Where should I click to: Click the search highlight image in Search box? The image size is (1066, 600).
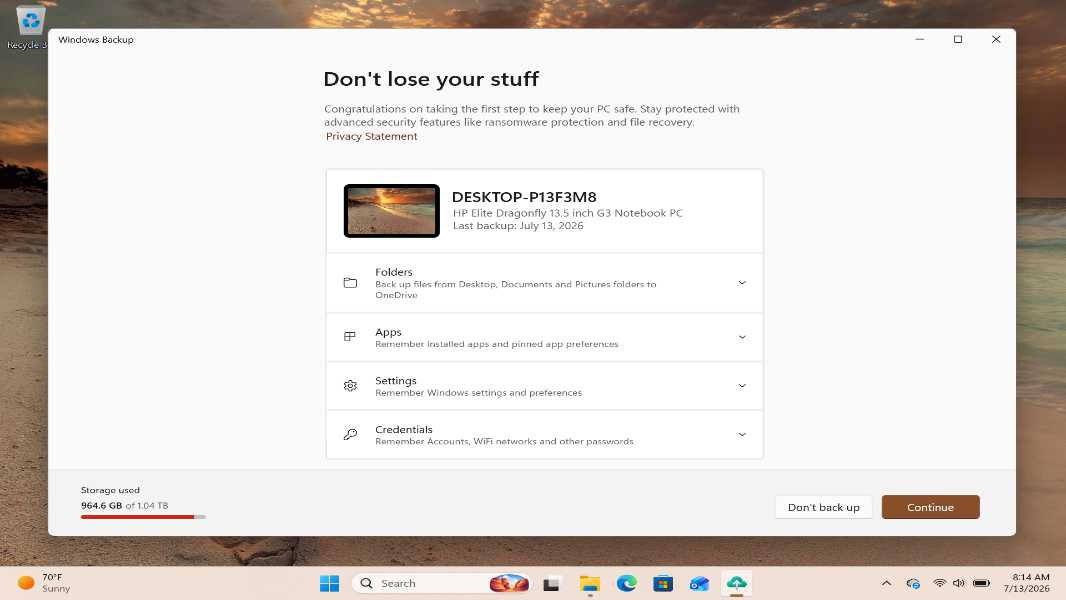point(509,583)
